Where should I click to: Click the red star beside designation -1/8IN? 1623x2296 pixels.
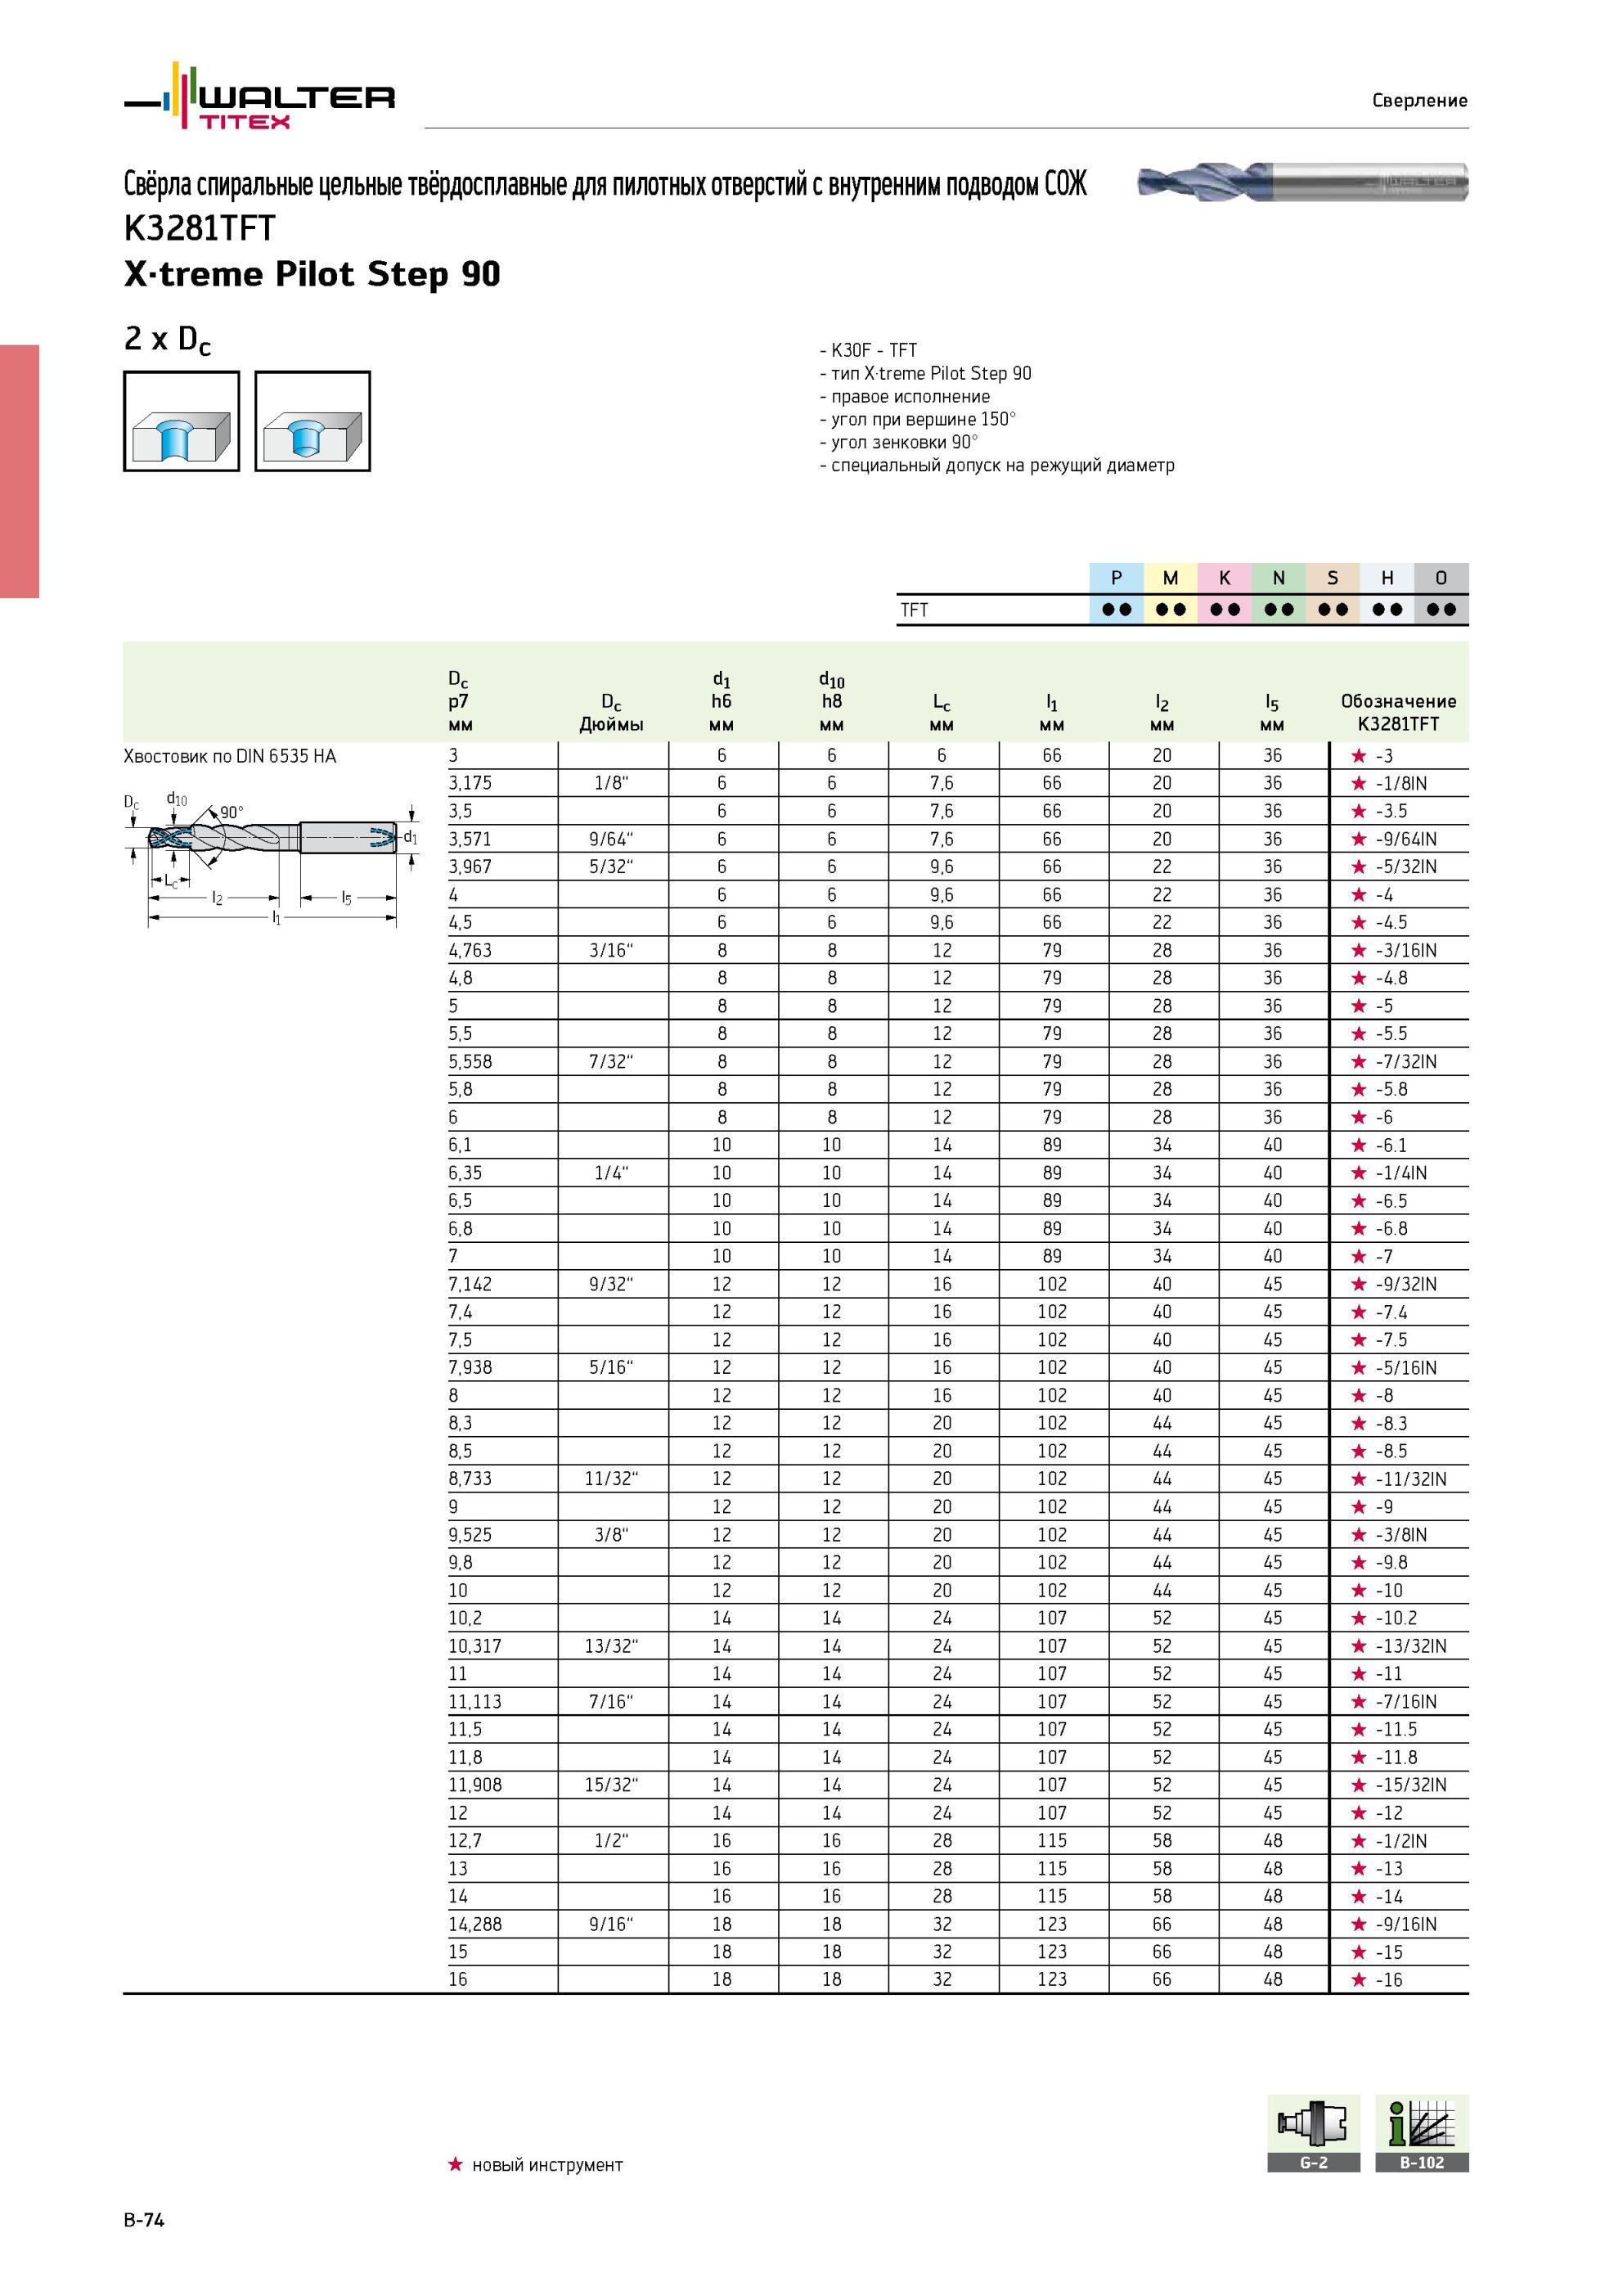[x=1358, y=784]
